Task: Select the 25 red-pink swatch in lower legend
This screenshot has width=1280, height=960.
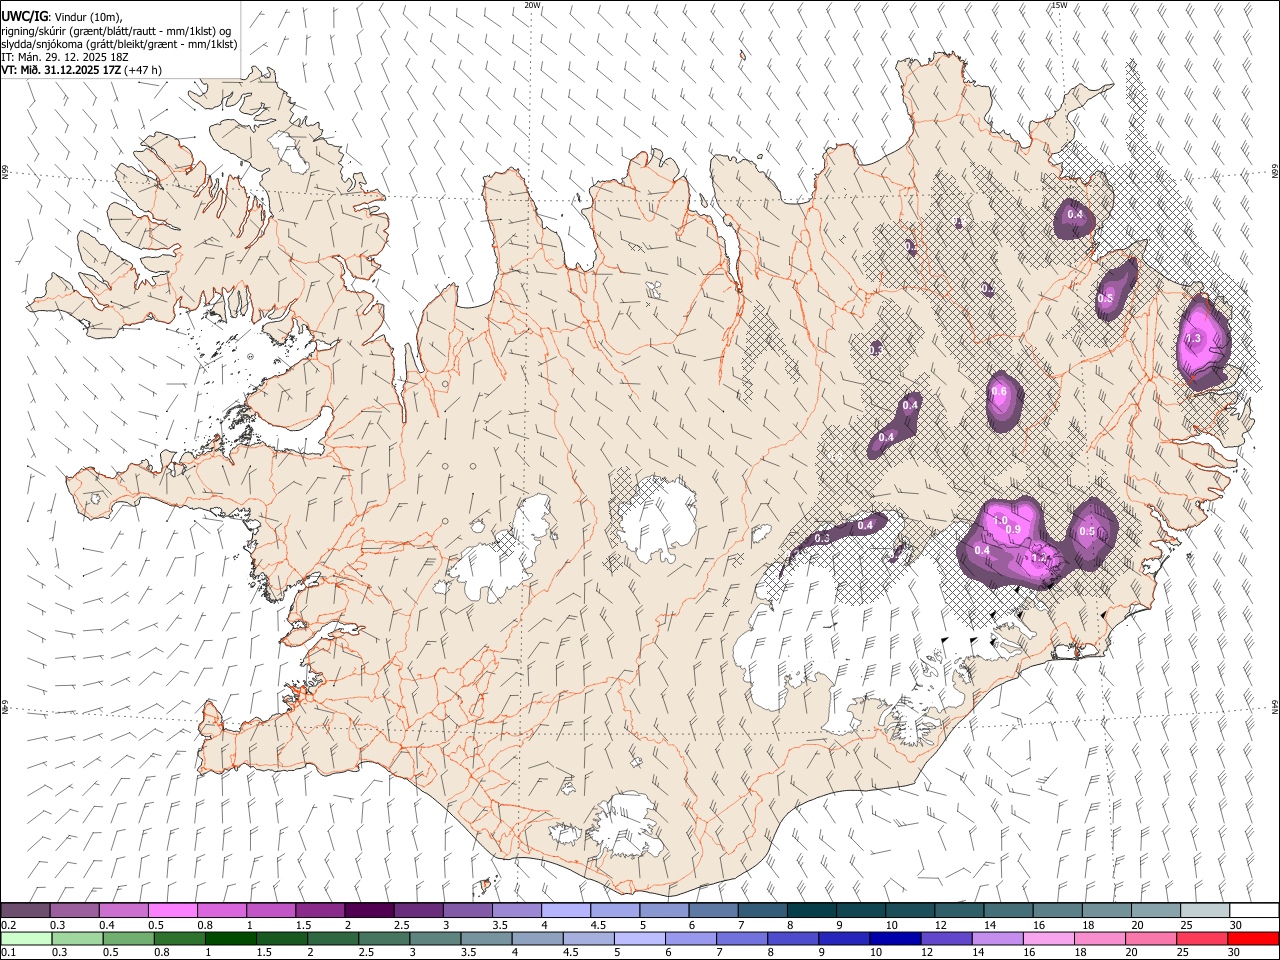Action: pos(1201,938)
